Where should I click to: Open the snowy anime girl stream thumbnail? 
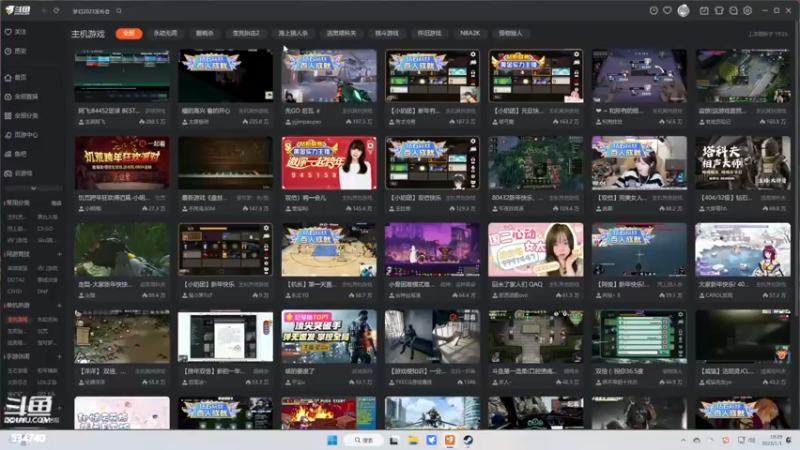pyautogui.click(x=743, y=249)
